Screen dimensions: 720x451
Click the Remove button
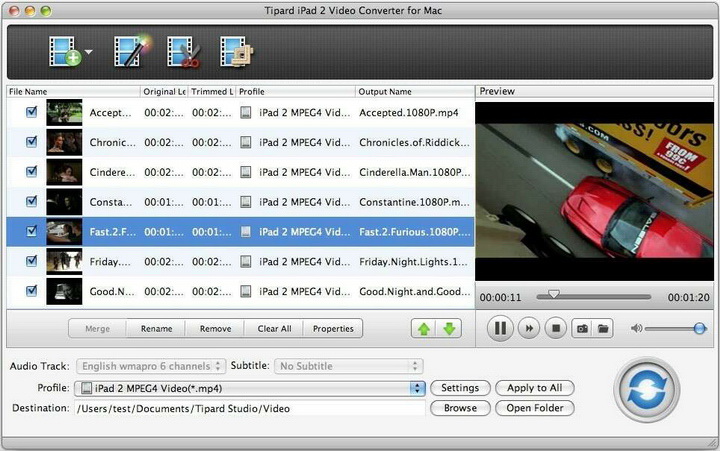click(215, 328)
